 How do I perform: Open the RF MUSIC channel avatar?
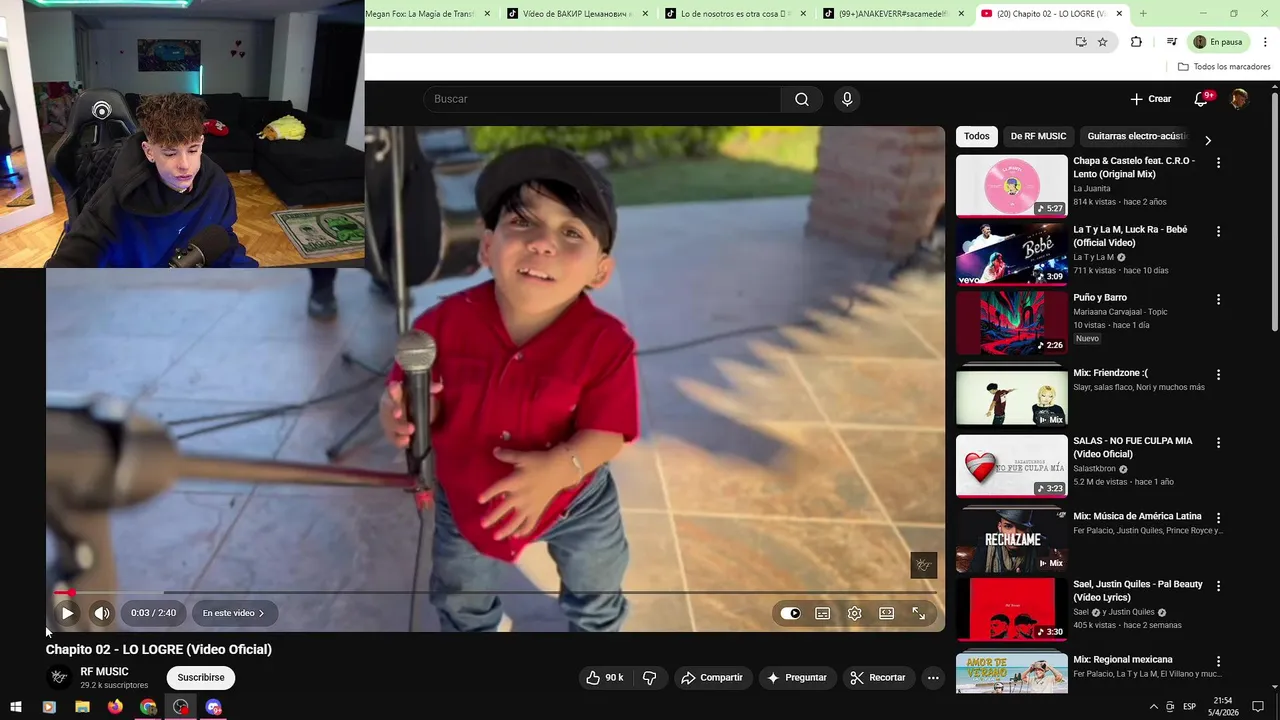coord(59,677)
